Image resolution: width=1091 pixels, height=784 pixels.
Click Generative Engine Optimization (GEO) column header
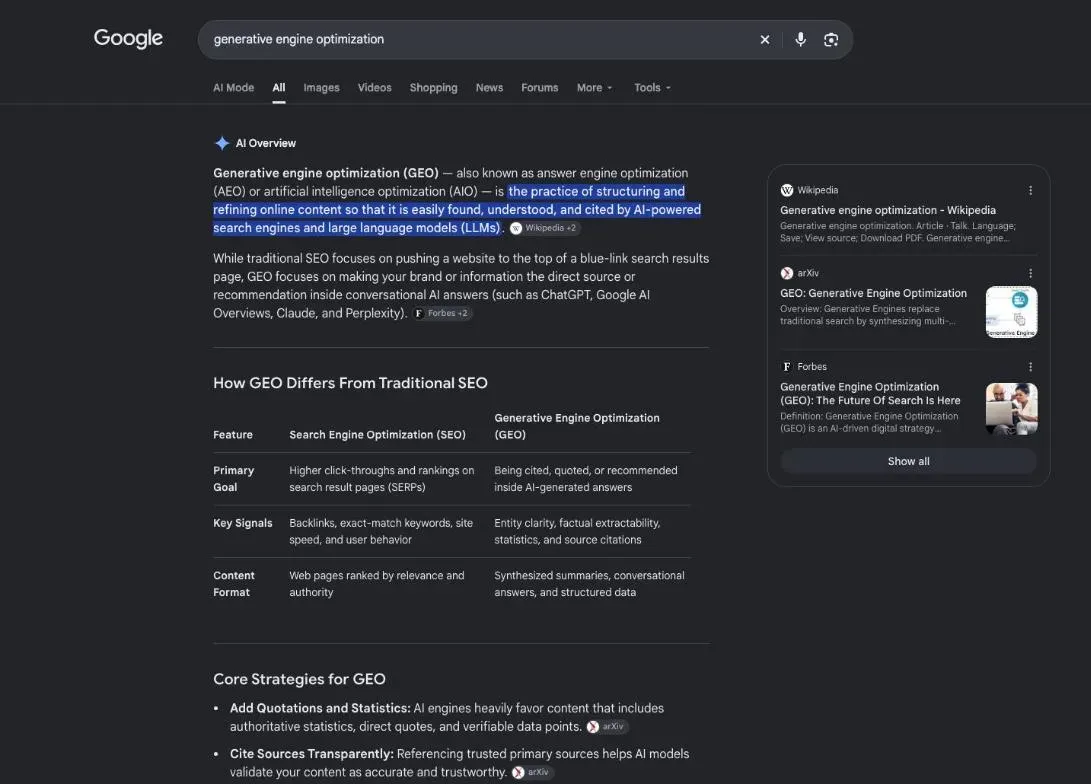(577, 426)
